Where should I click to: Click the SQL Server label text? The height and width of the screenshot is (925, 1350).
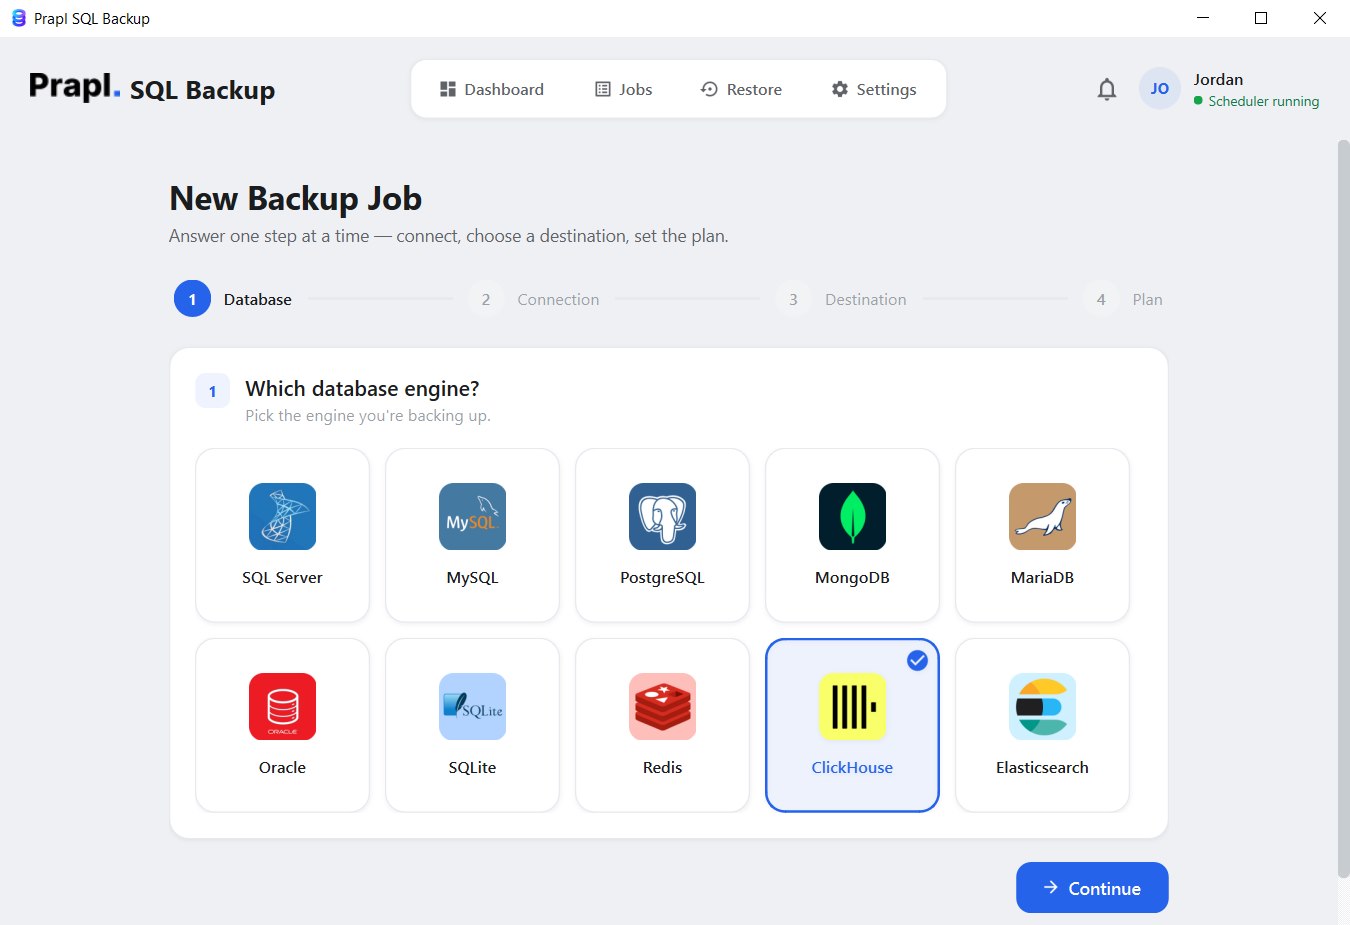click(282, 578)
